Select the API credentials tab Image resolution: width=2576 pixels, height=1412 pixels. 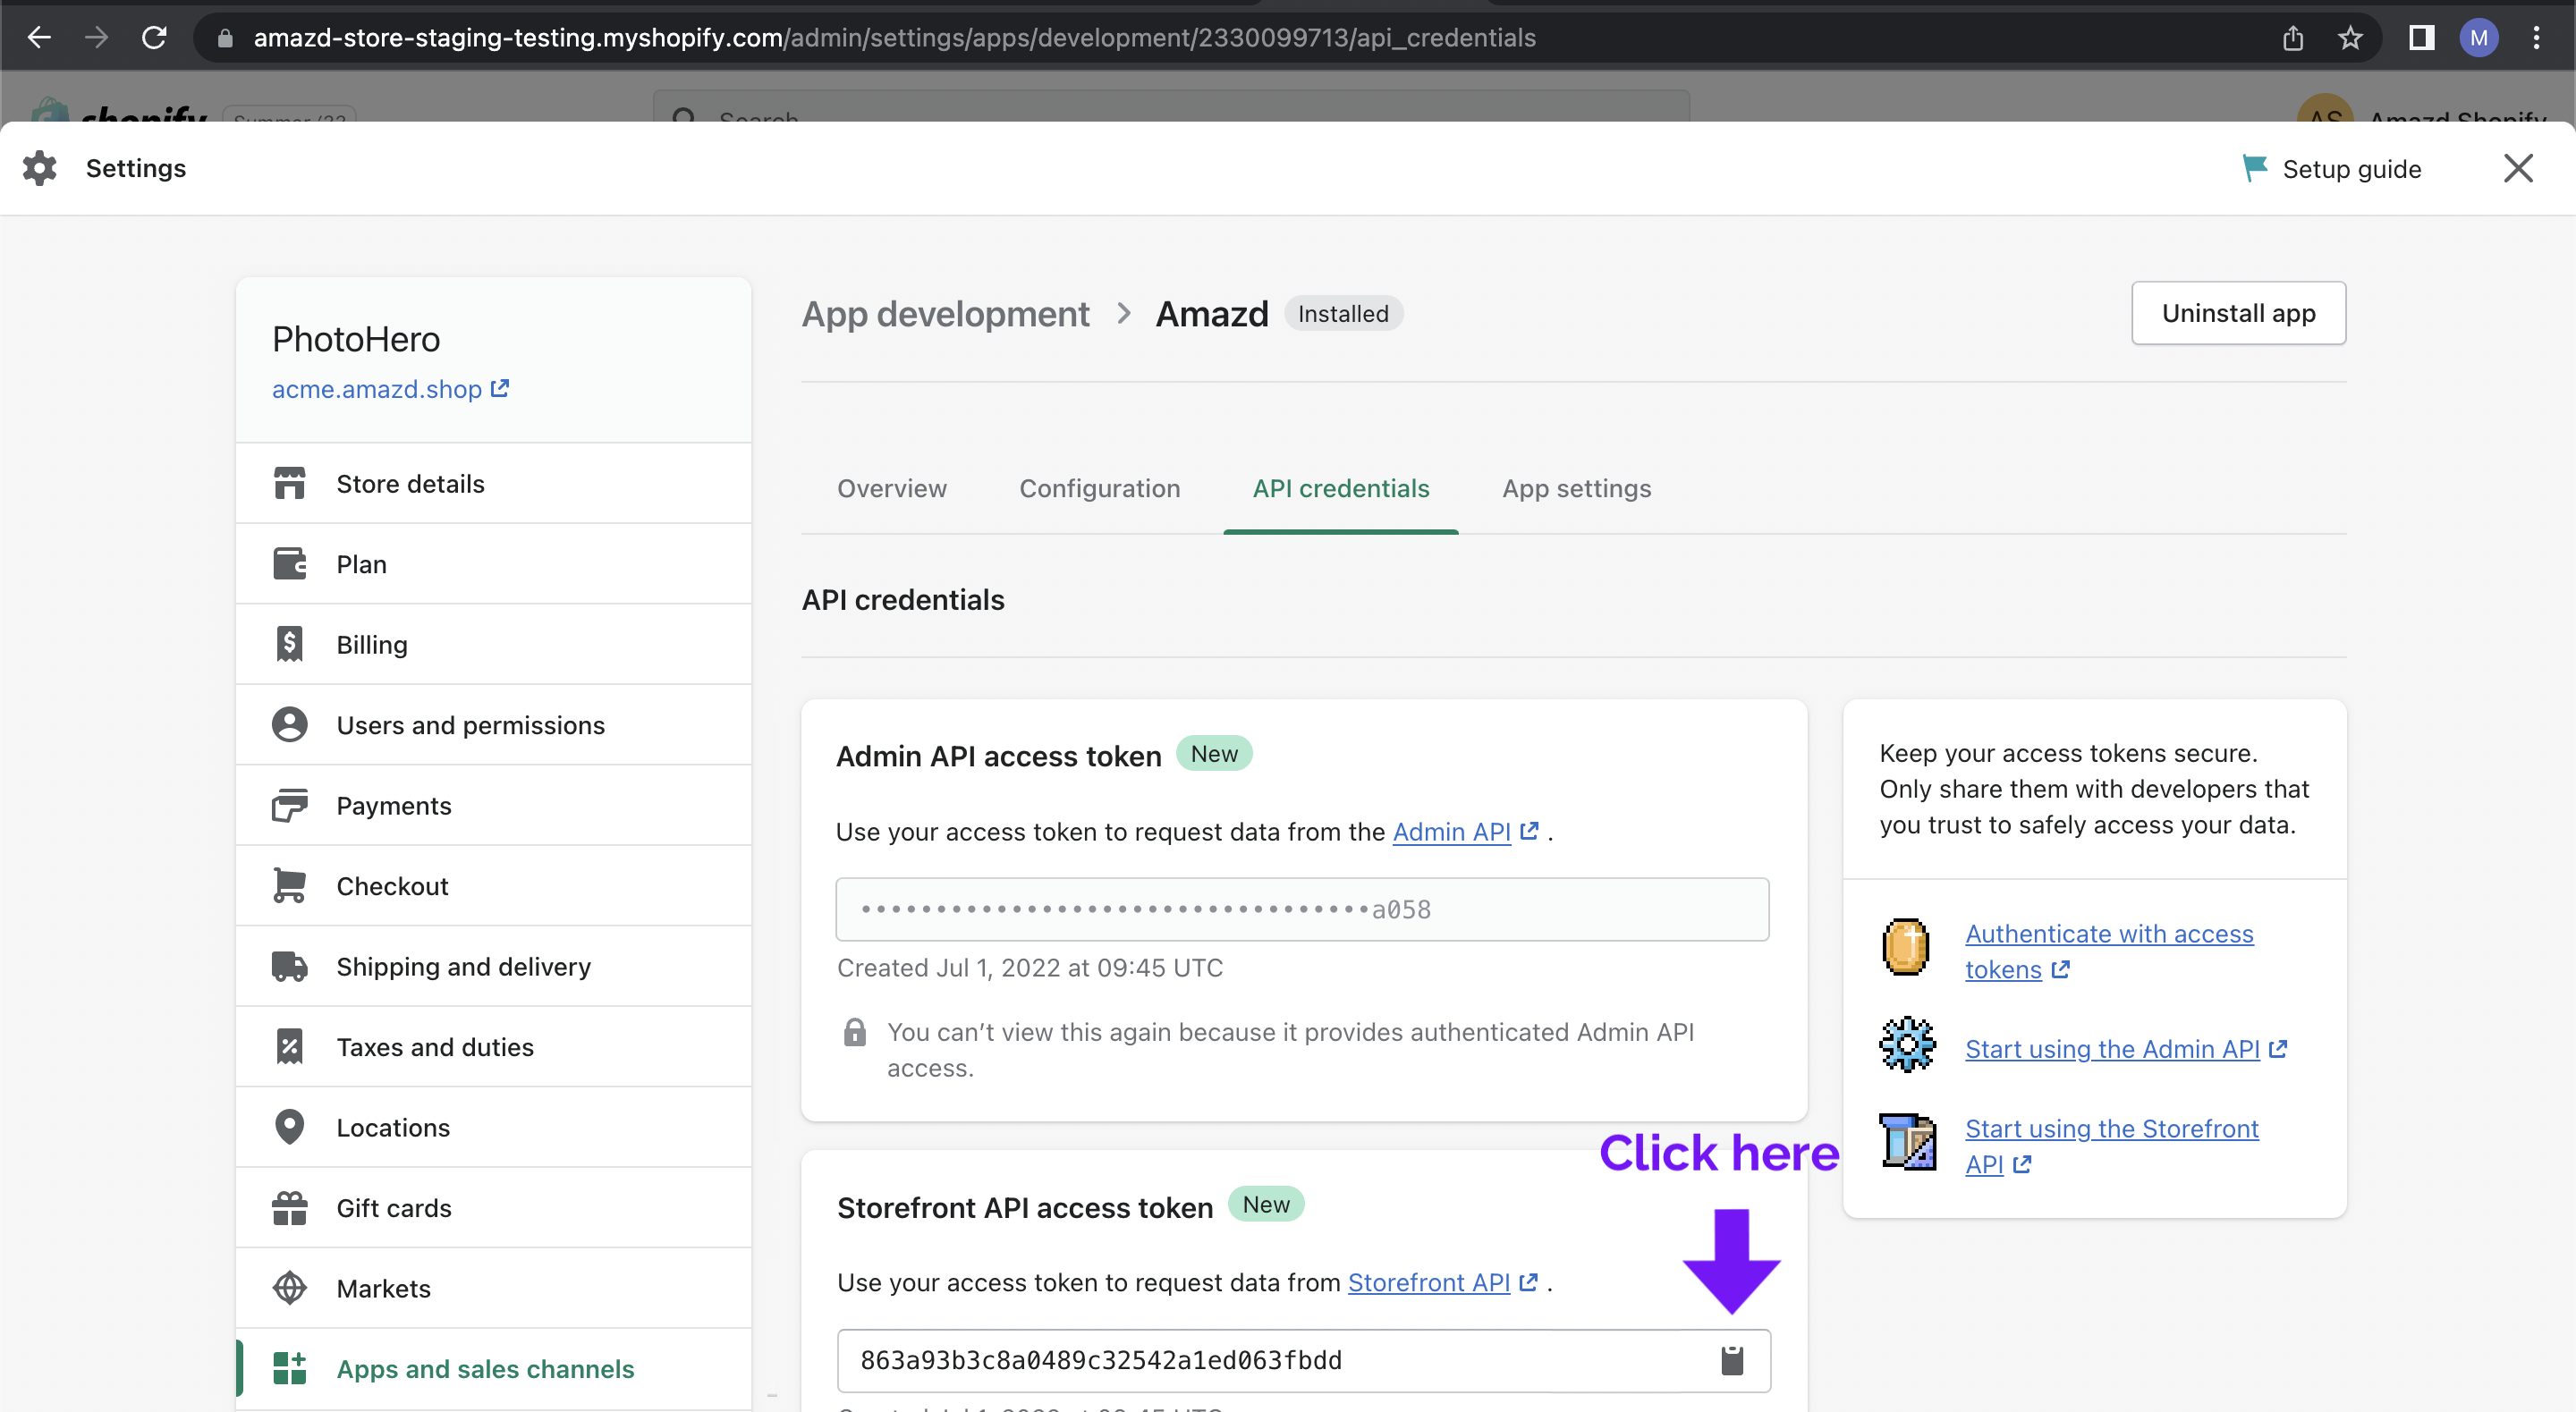(1340, 488)
